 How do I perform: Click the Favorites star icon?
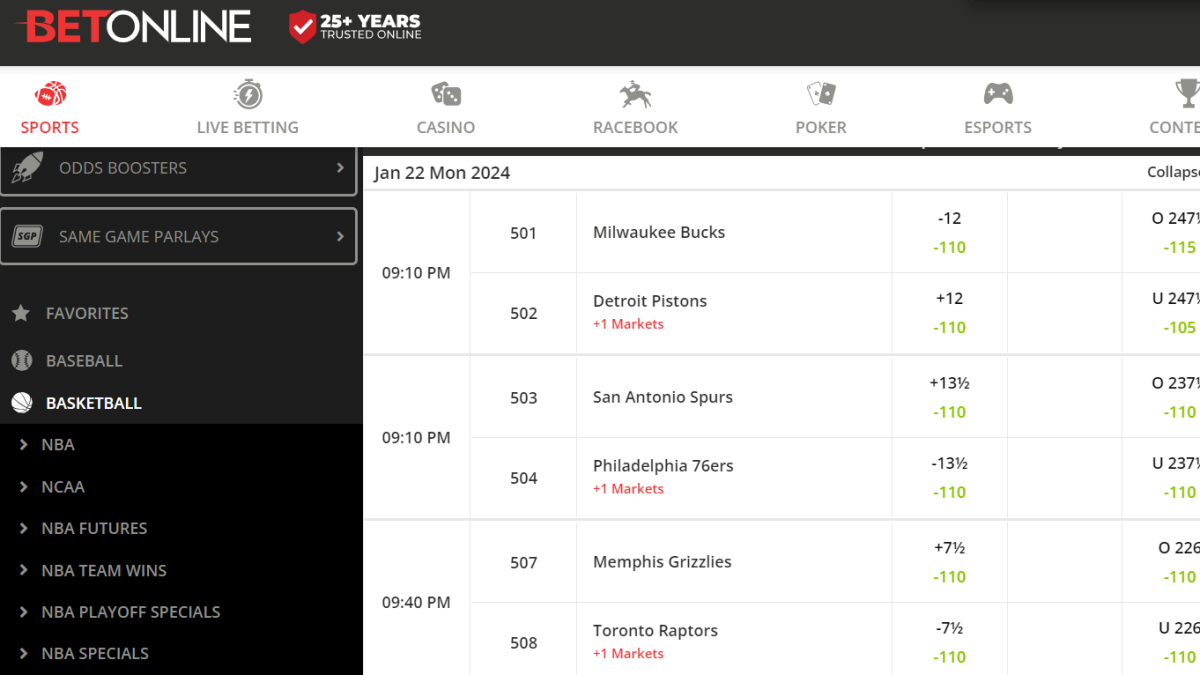click(x=21, y=313)
